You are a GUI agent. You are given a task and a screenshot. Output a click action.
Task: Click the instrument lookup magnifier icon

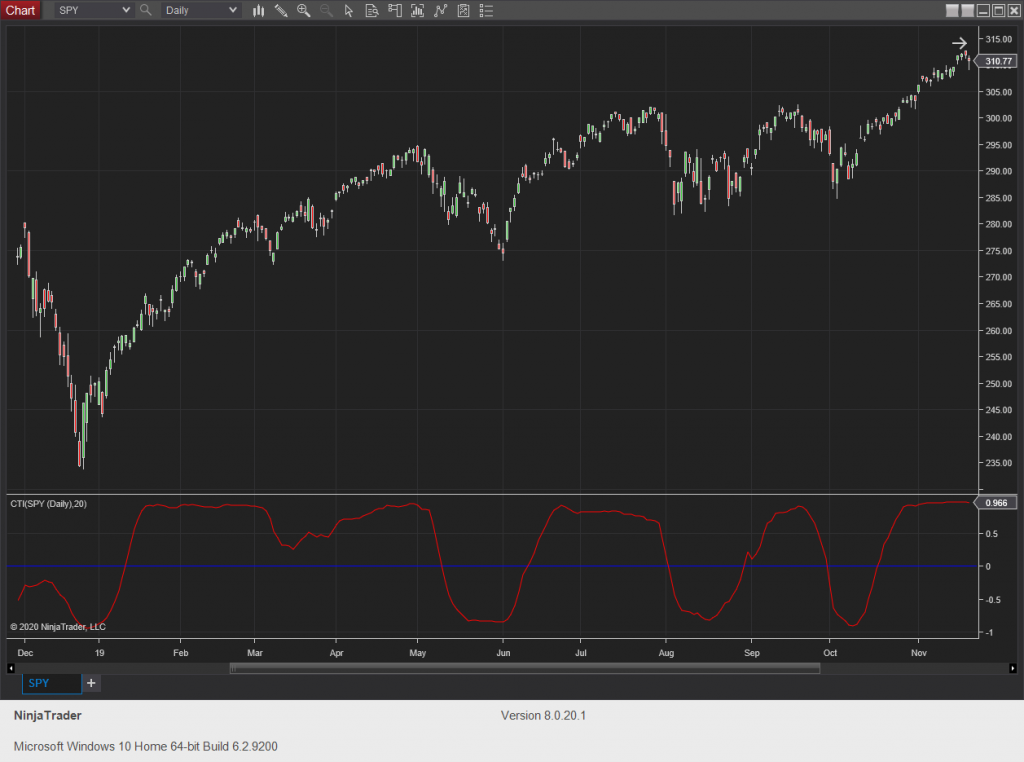[x=146, y=11]
